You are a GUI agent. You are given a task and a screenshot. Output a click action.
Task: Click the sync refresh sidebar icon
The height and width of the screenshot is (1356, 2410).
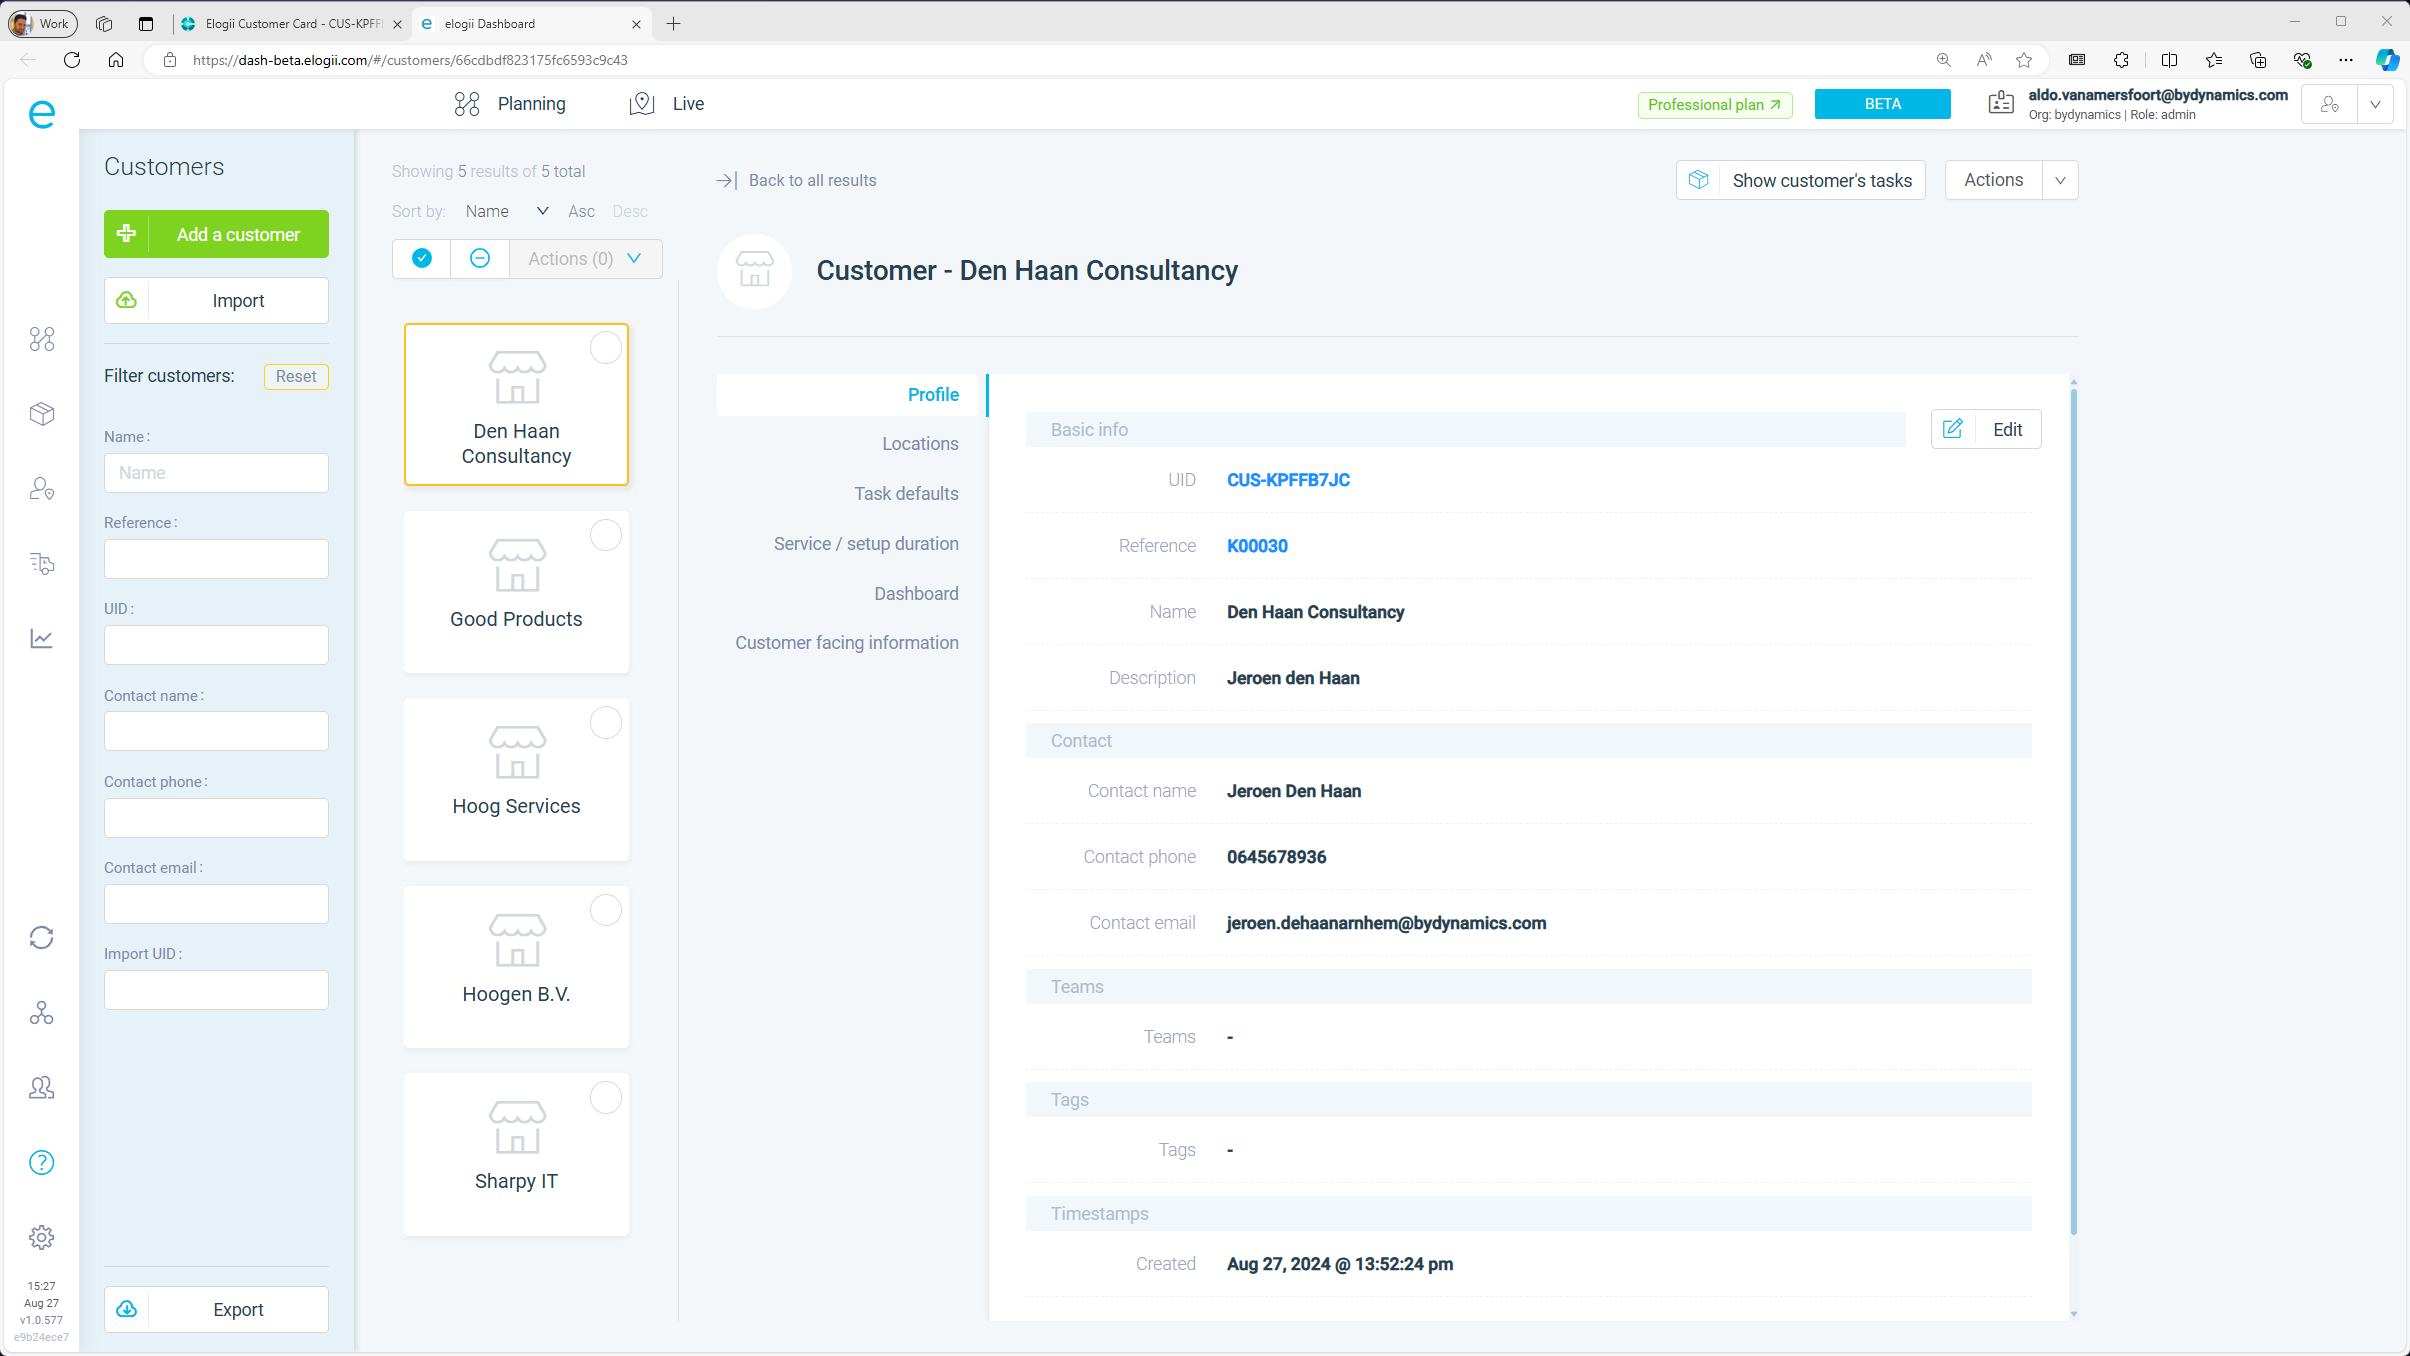pyautogui.click(x=41, y=937)
